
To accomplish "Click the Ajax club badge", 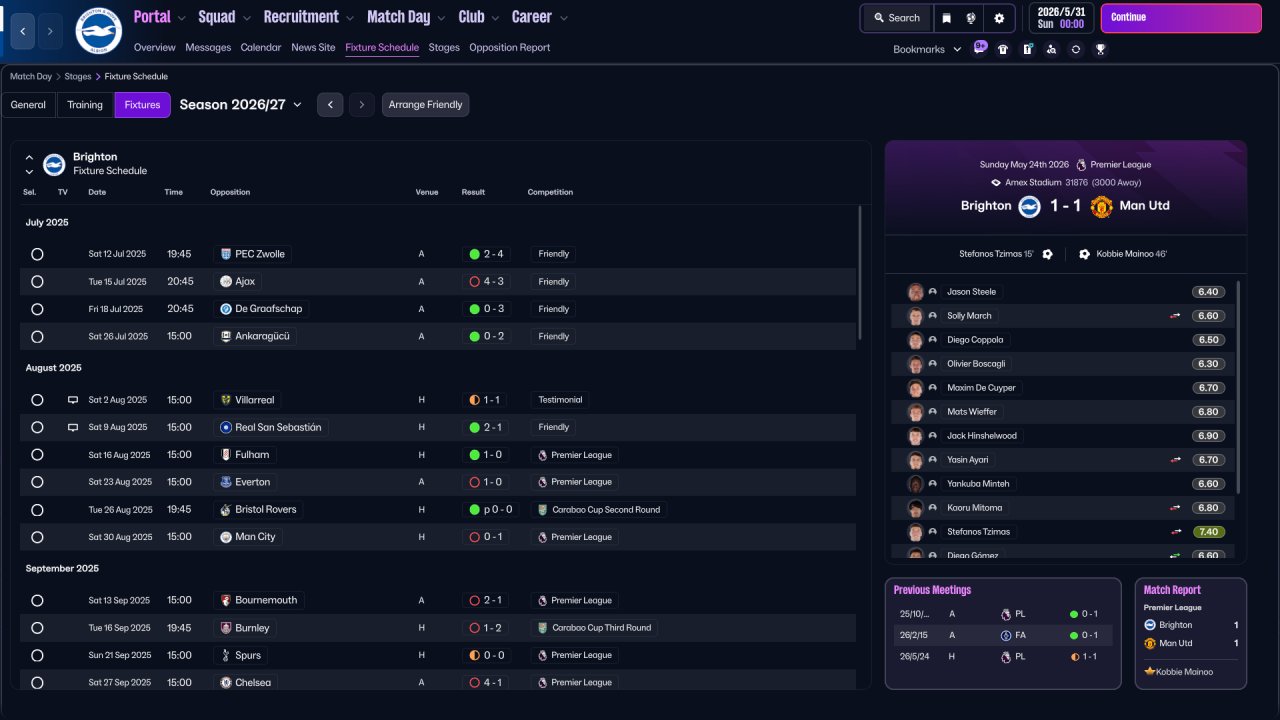I will click(226, 282).
